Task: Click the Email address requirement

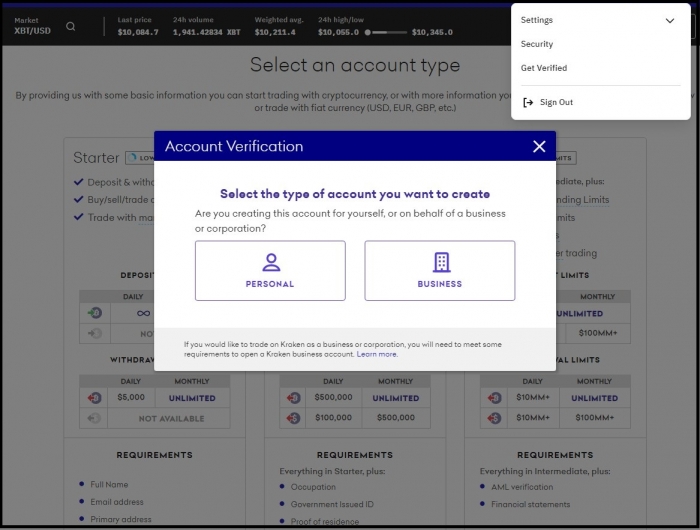Action: 117,502
